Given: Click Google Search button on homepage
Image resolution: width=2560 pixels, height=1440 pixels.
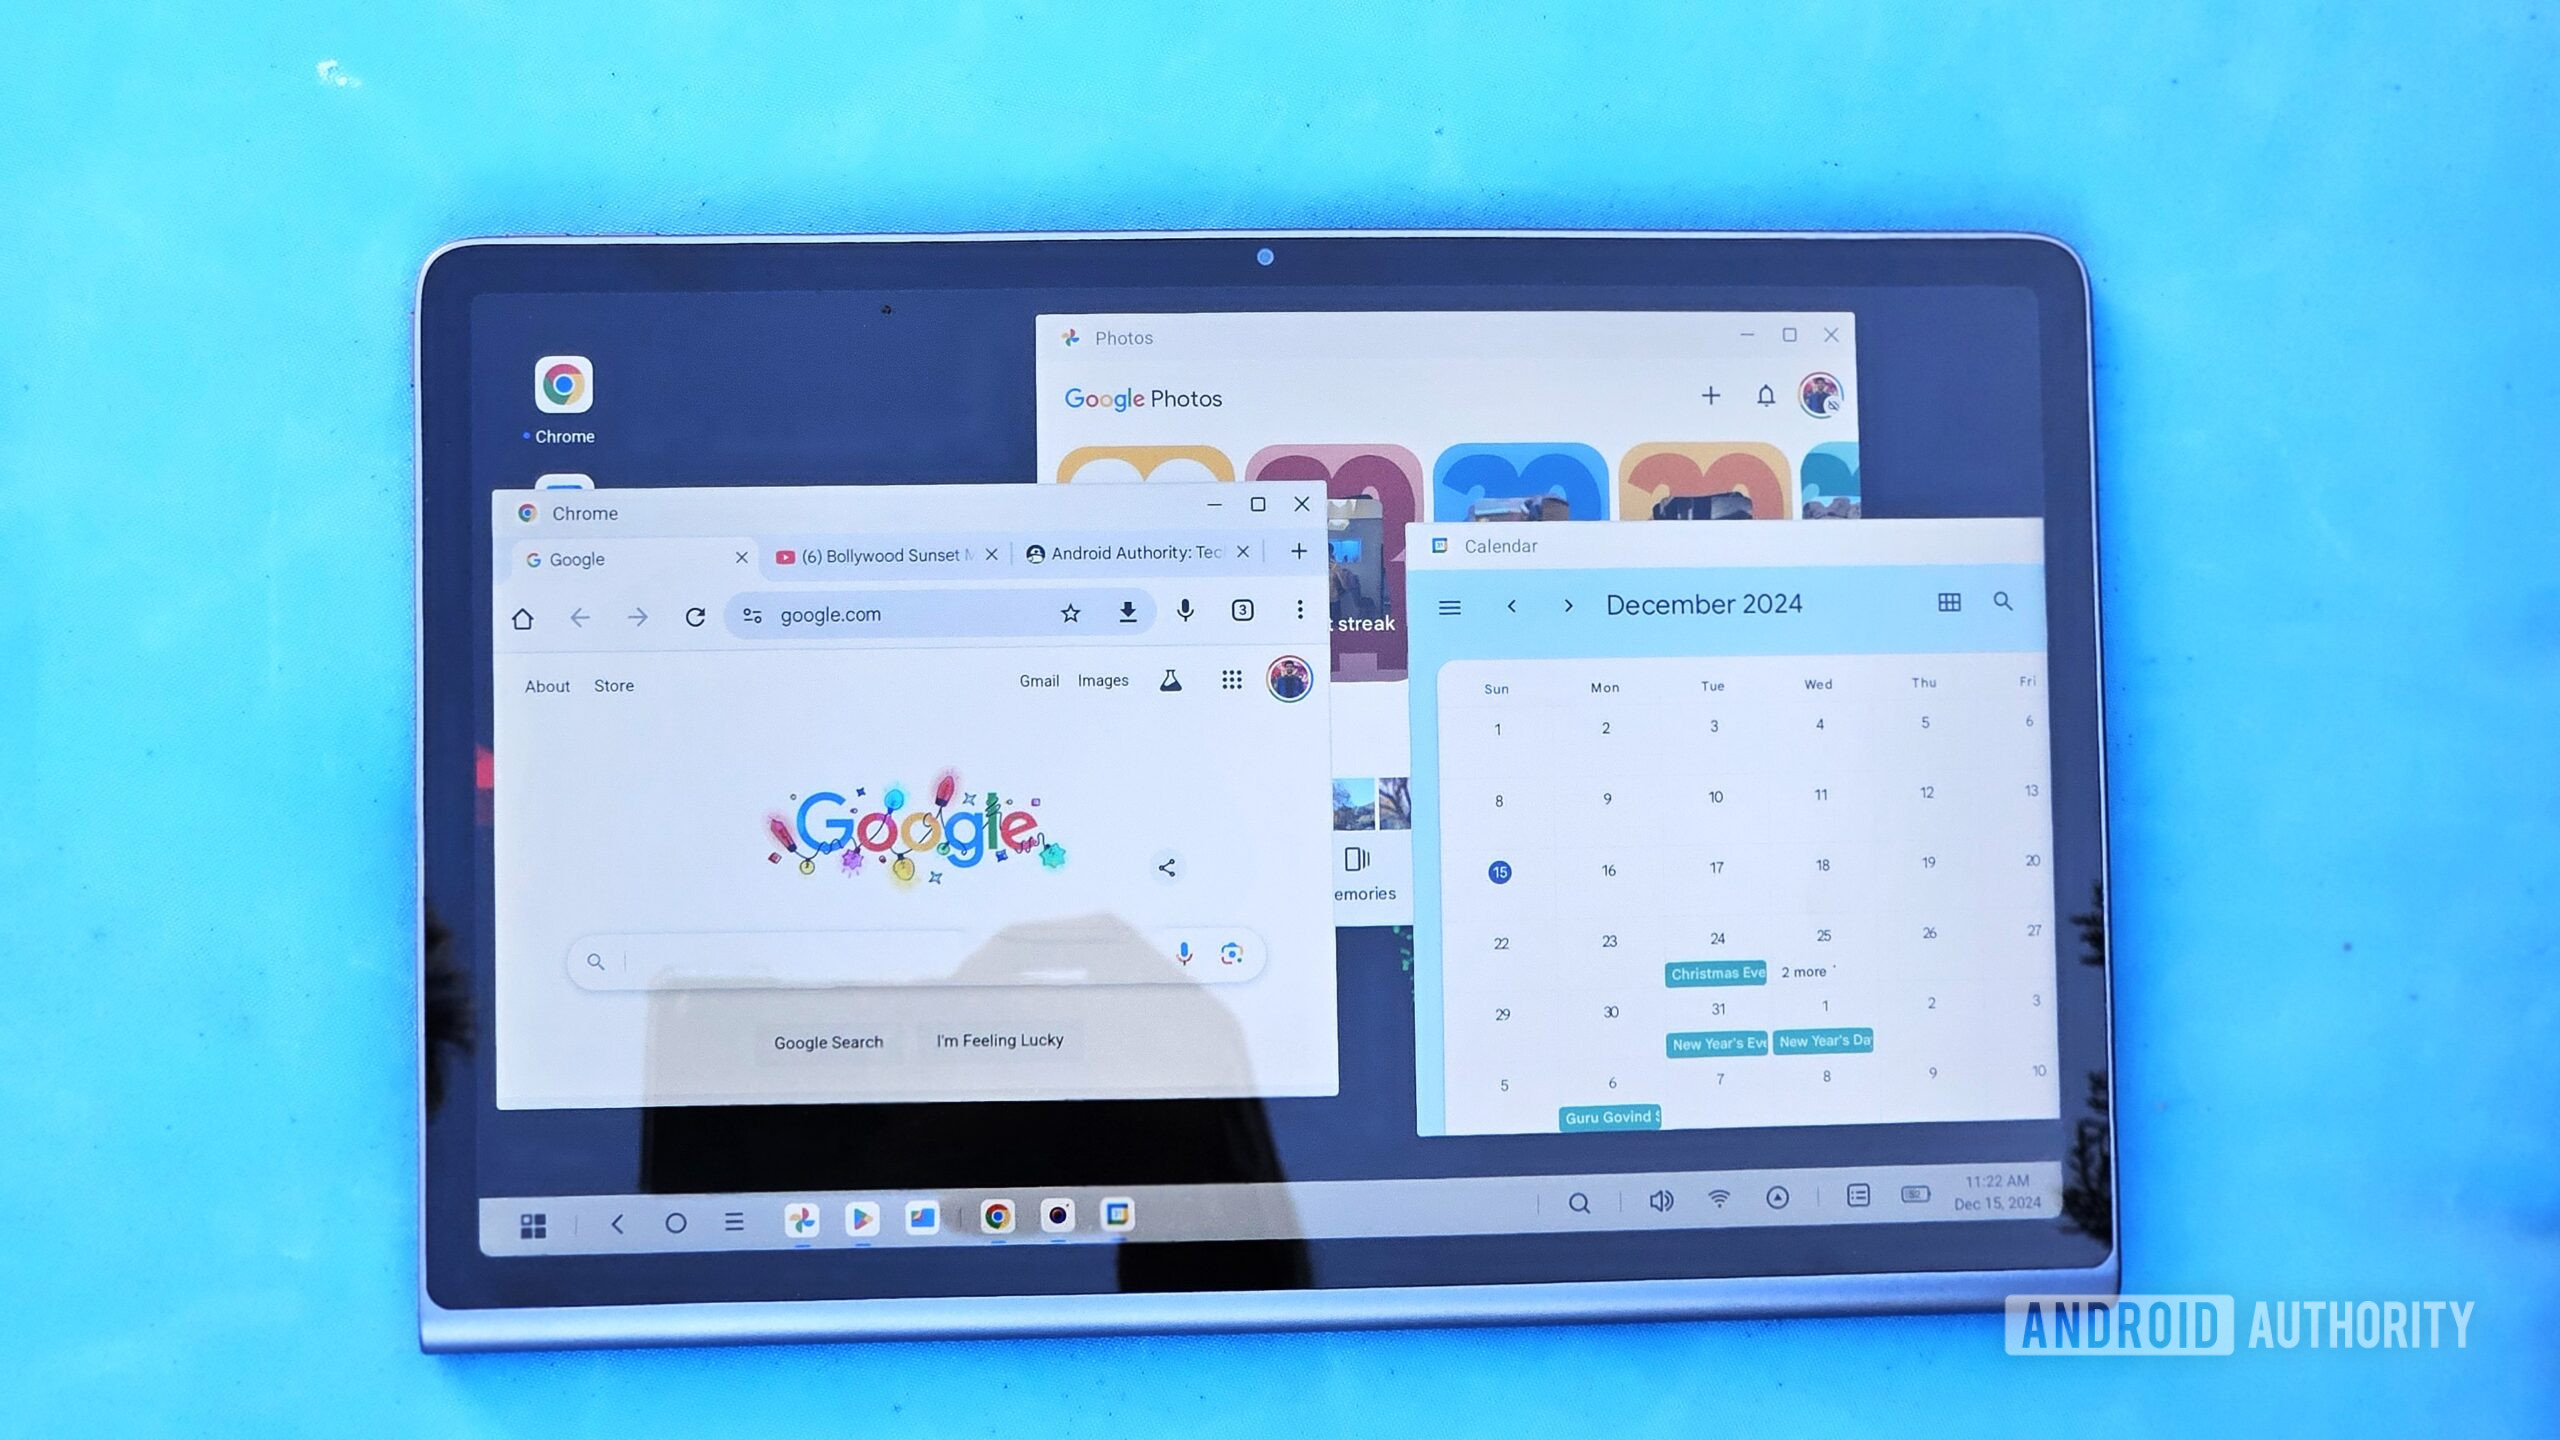Looking at the screenshot, I should (x=828, y=1039).
